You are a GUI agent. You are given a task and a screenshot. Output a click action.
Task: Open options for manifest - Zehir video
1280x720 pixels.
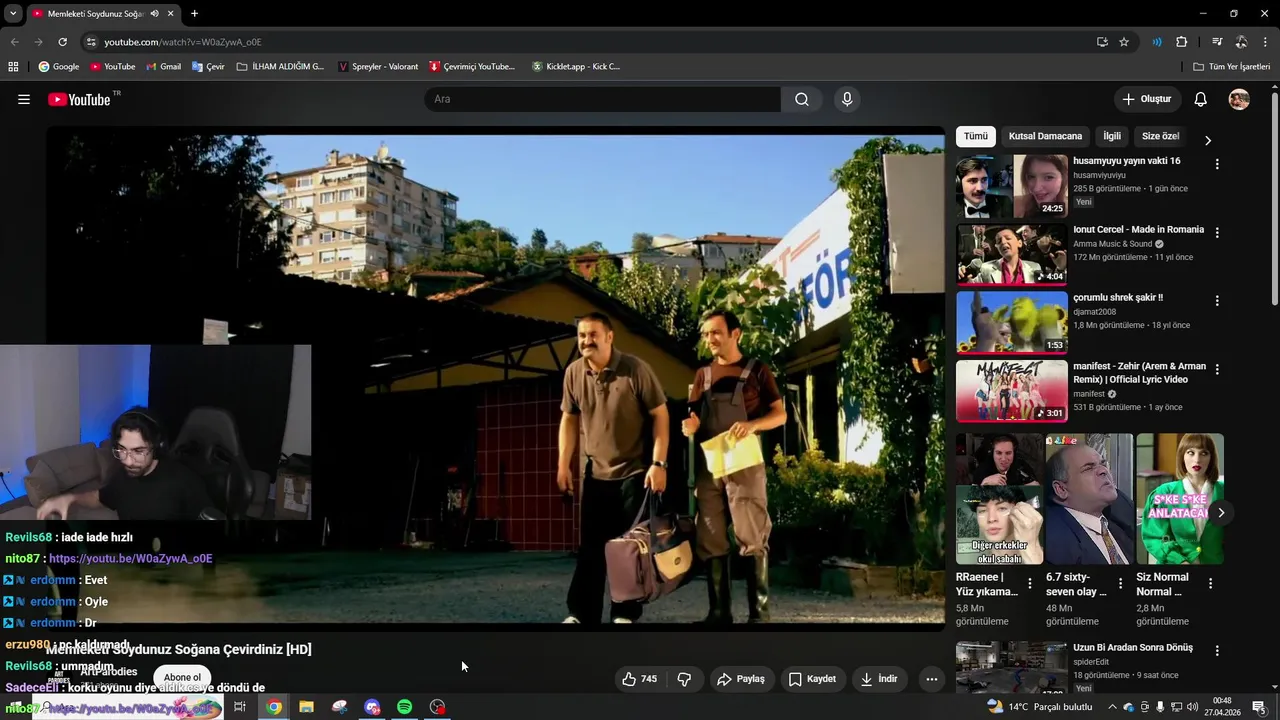click(x=1217, y=369)
